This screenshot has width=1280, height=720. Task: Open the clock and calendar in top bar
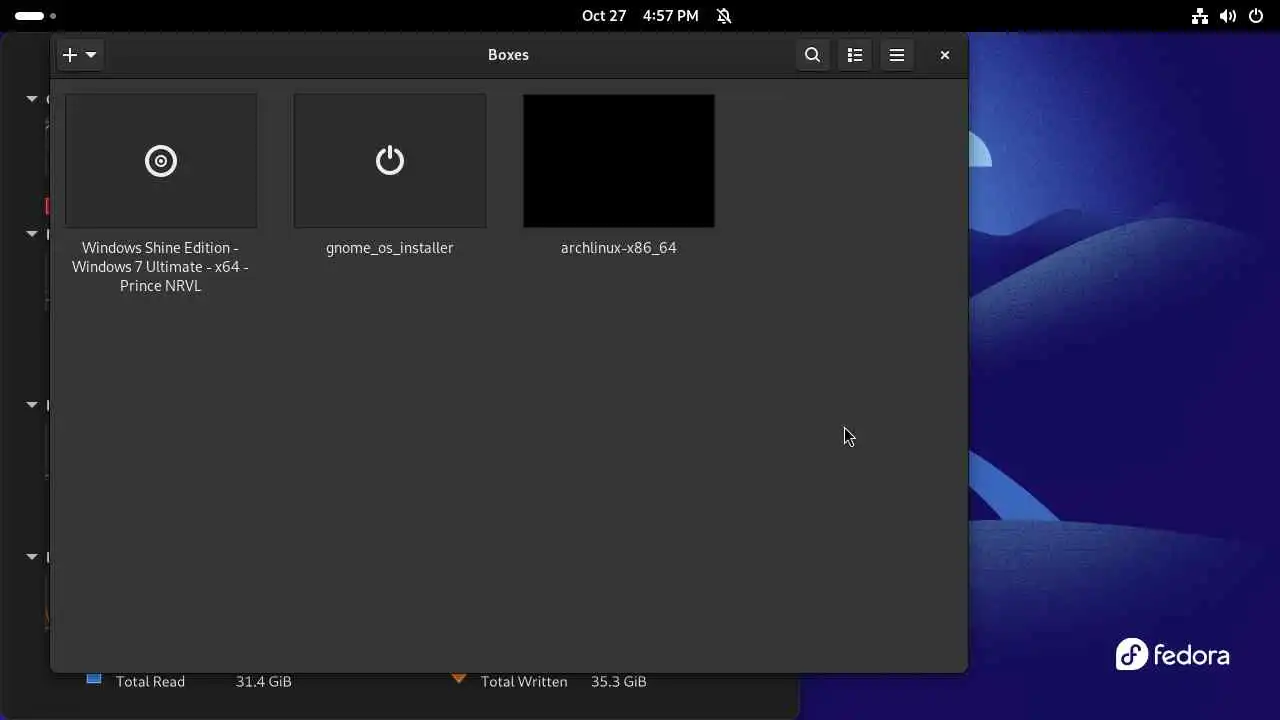pos(640,16)
